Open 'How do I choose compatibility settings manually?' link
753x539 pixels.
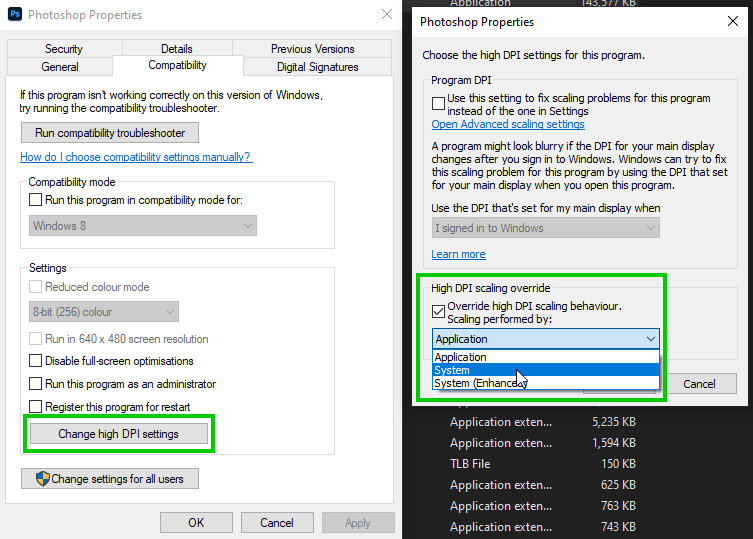tap(135, 157)
